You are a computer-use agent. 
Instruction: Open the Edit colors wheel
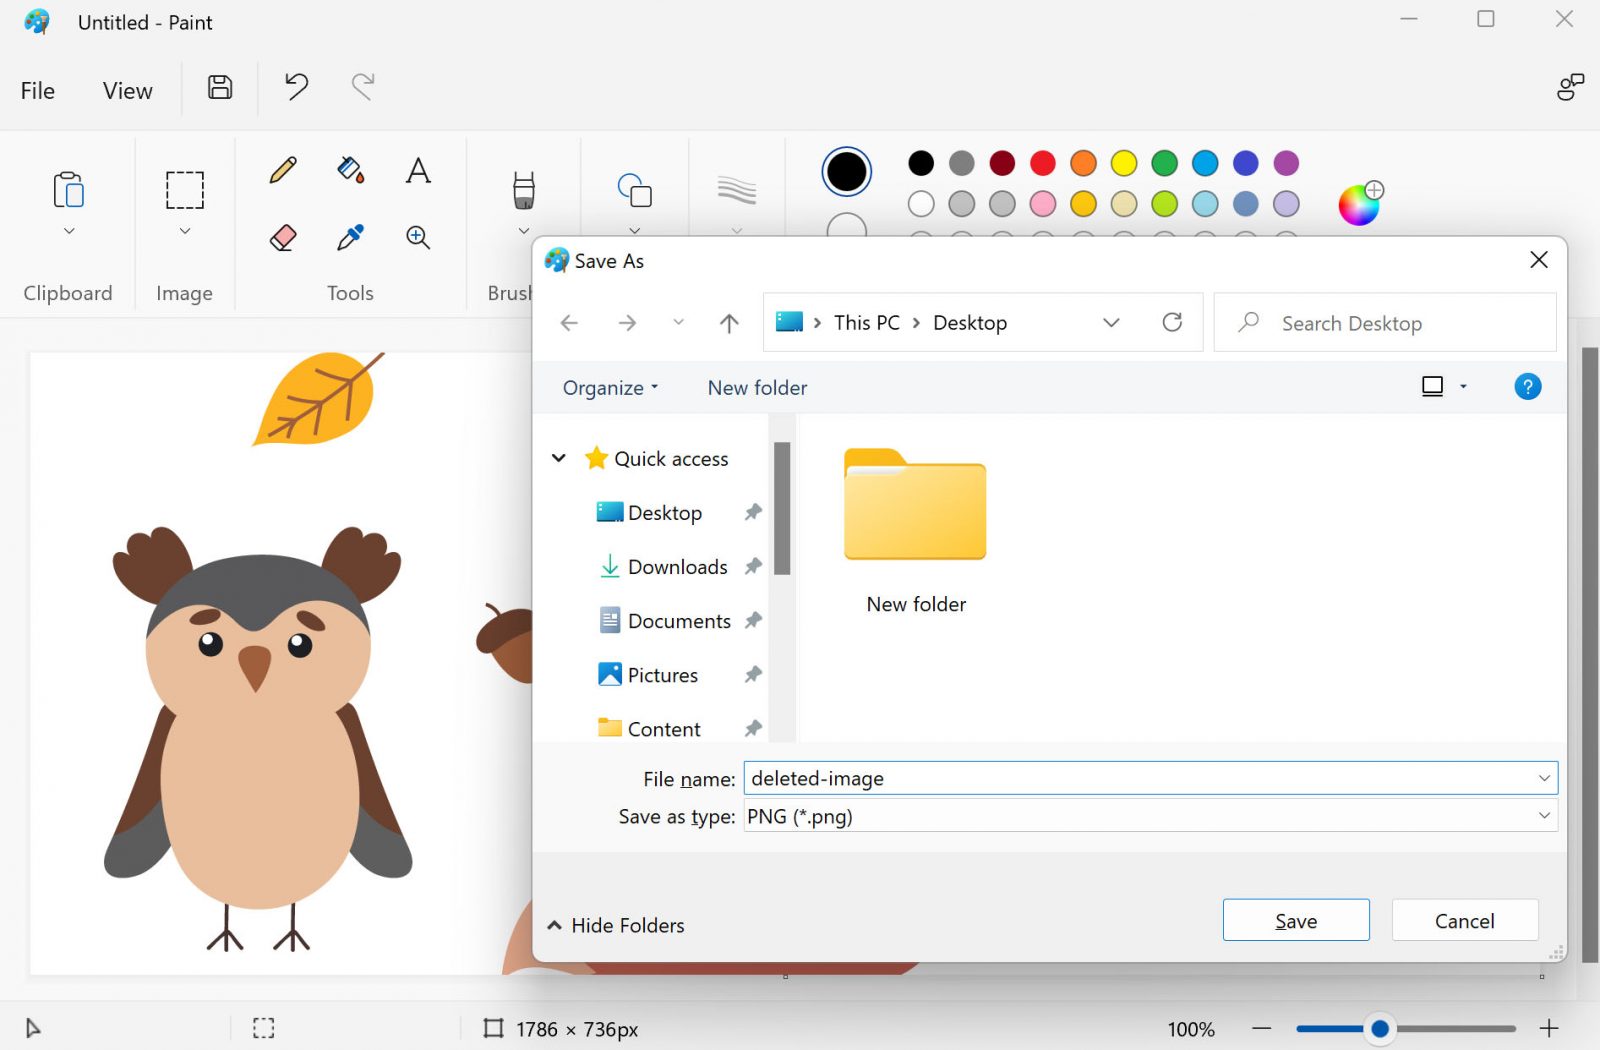coord(1359,205)
